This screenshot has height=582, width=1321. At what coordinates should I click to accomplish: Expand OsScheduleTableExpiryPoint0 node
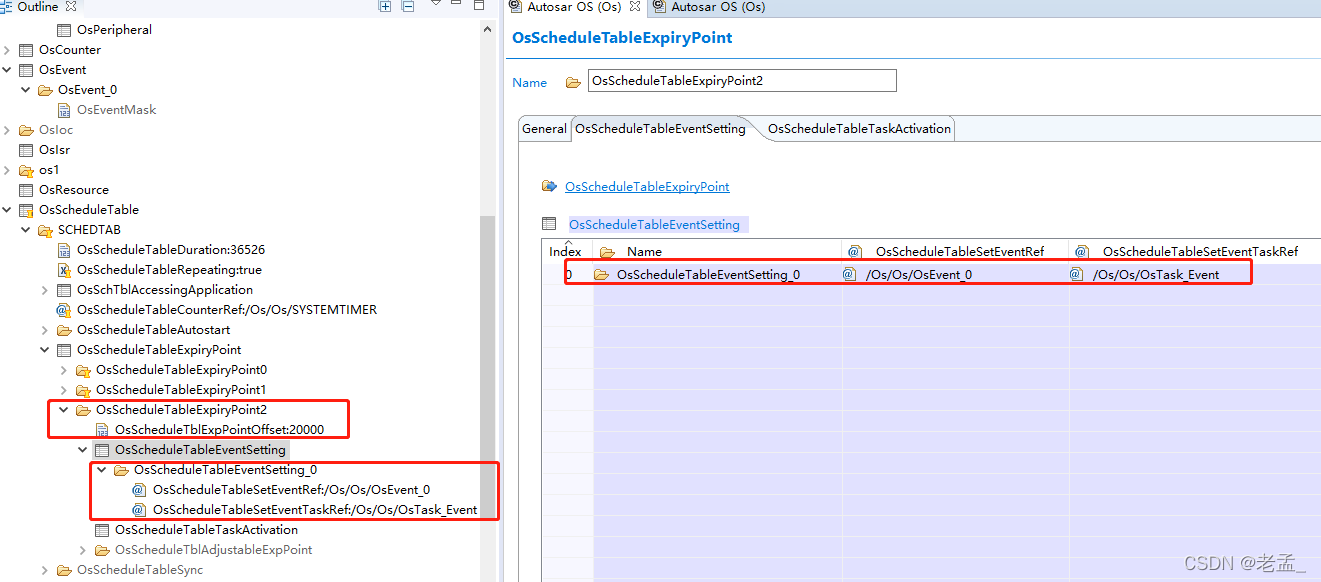pyautogui.click(x=64, y=370)
